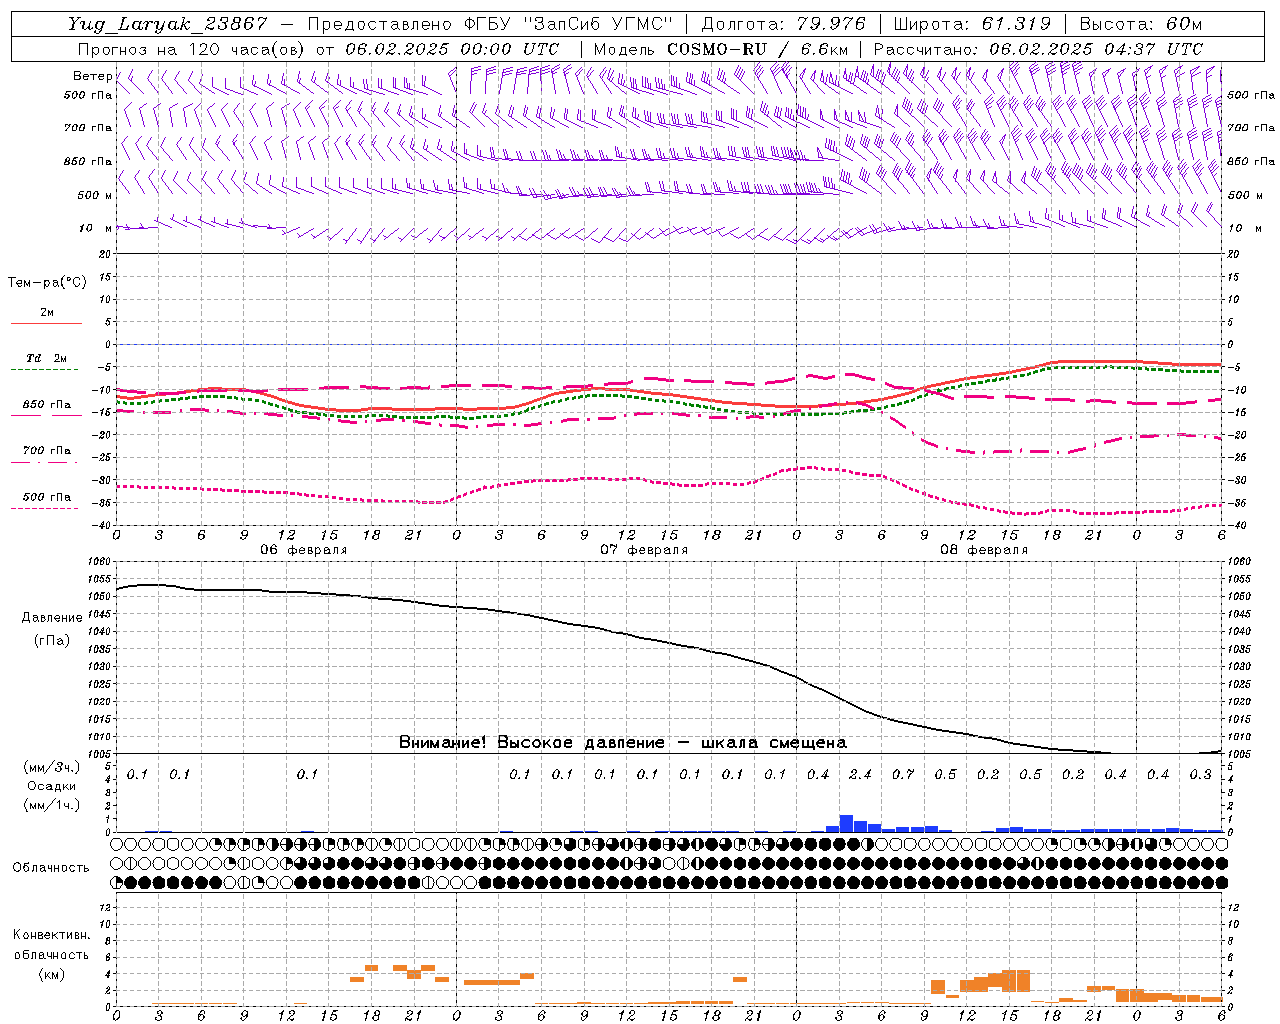The image size is (1280, 1024).
Task: Click the warning Внимание! Высокое давление – шкала смещена
Action: pos(622,742)
